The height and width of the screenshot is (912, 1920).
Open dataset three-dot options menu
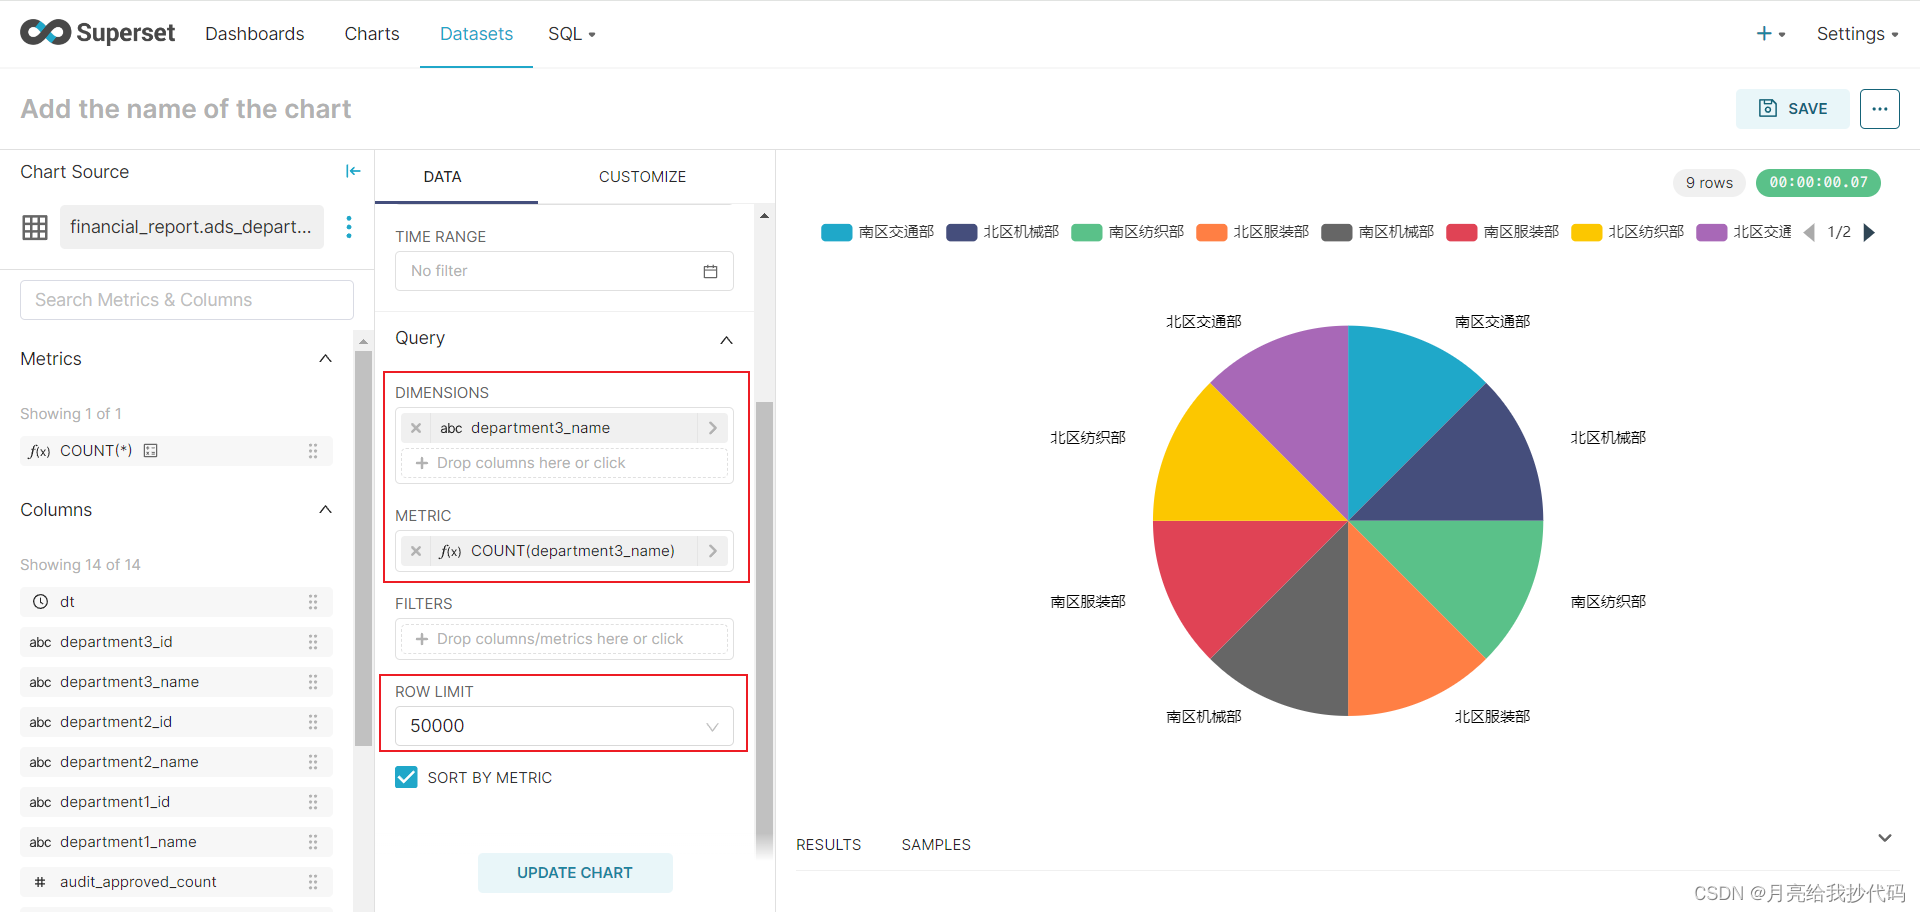coord(349,227)
